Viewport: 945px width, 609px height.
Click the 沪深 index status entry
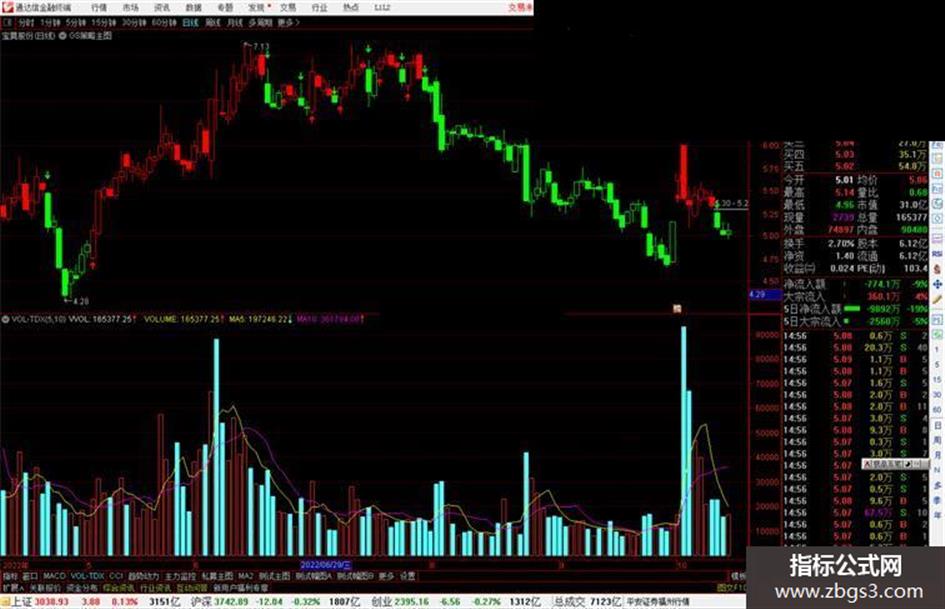[x=275, y=602]
